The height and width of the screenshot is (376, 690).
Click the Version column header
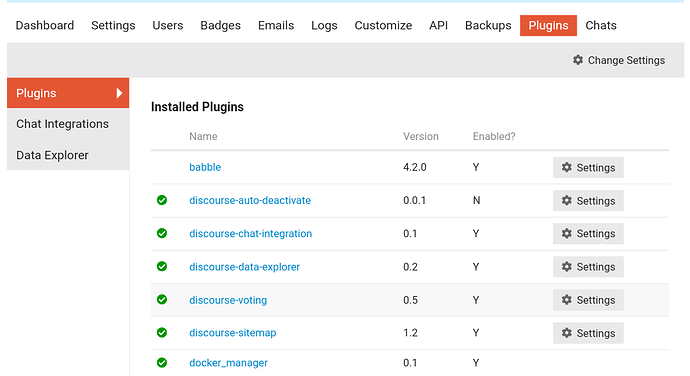pos(421,136)
